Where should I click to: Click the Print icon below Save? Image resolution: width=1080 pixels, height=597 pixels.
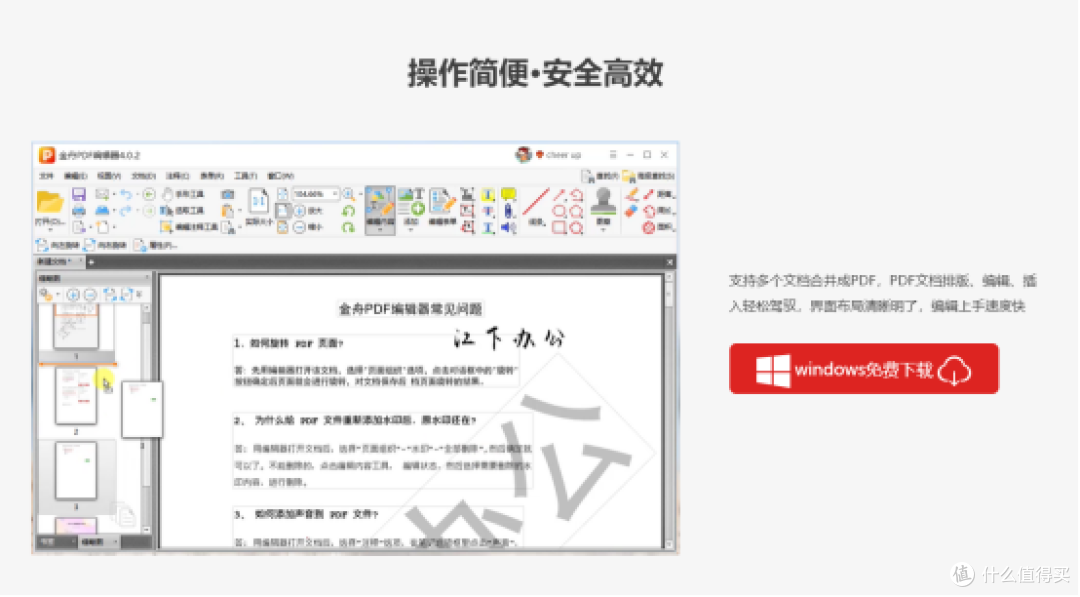(79, 211)
